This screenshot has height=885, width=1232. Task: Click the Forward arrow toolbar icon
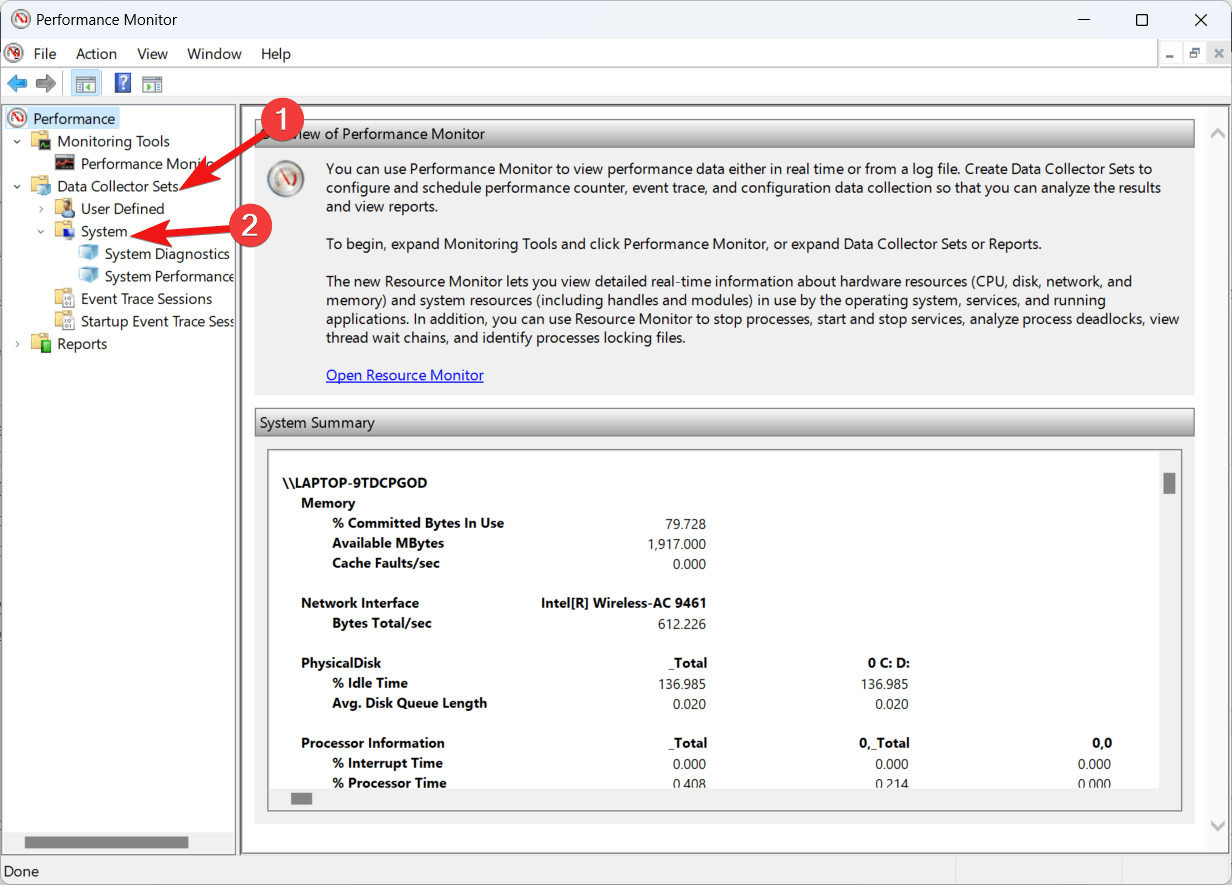pos(45,83)
